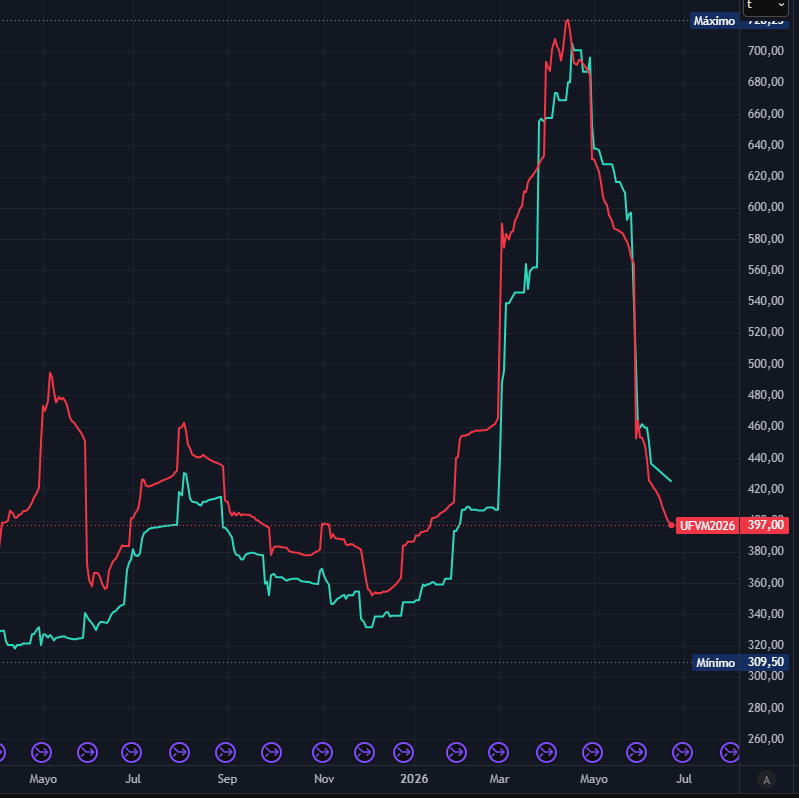Click the 700,00 price axis label
The height and width of the screenshot is (798, 799).
(x=765, y=51)
